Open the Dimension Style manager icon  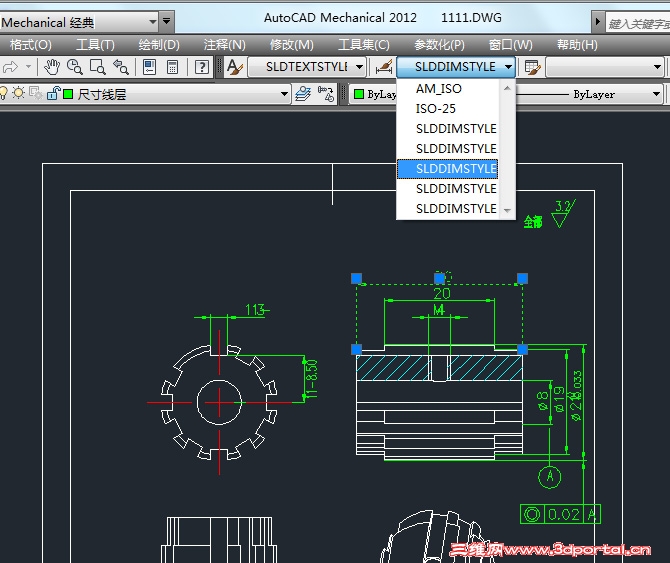pyautogui.click(x=383, y=67)
